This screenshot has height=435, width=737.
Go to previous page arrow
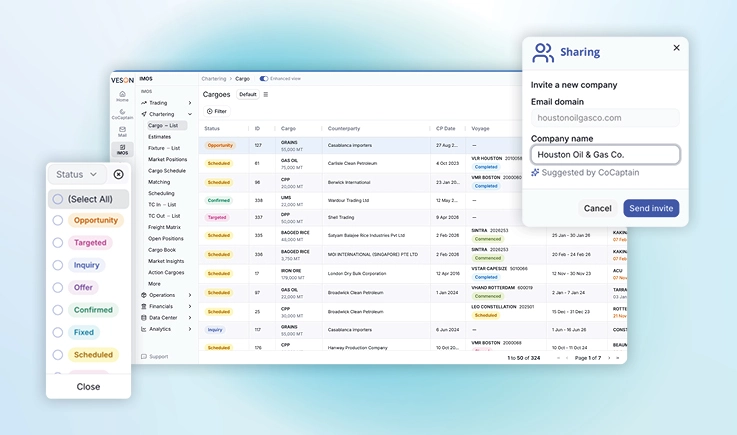pos(567,358)
